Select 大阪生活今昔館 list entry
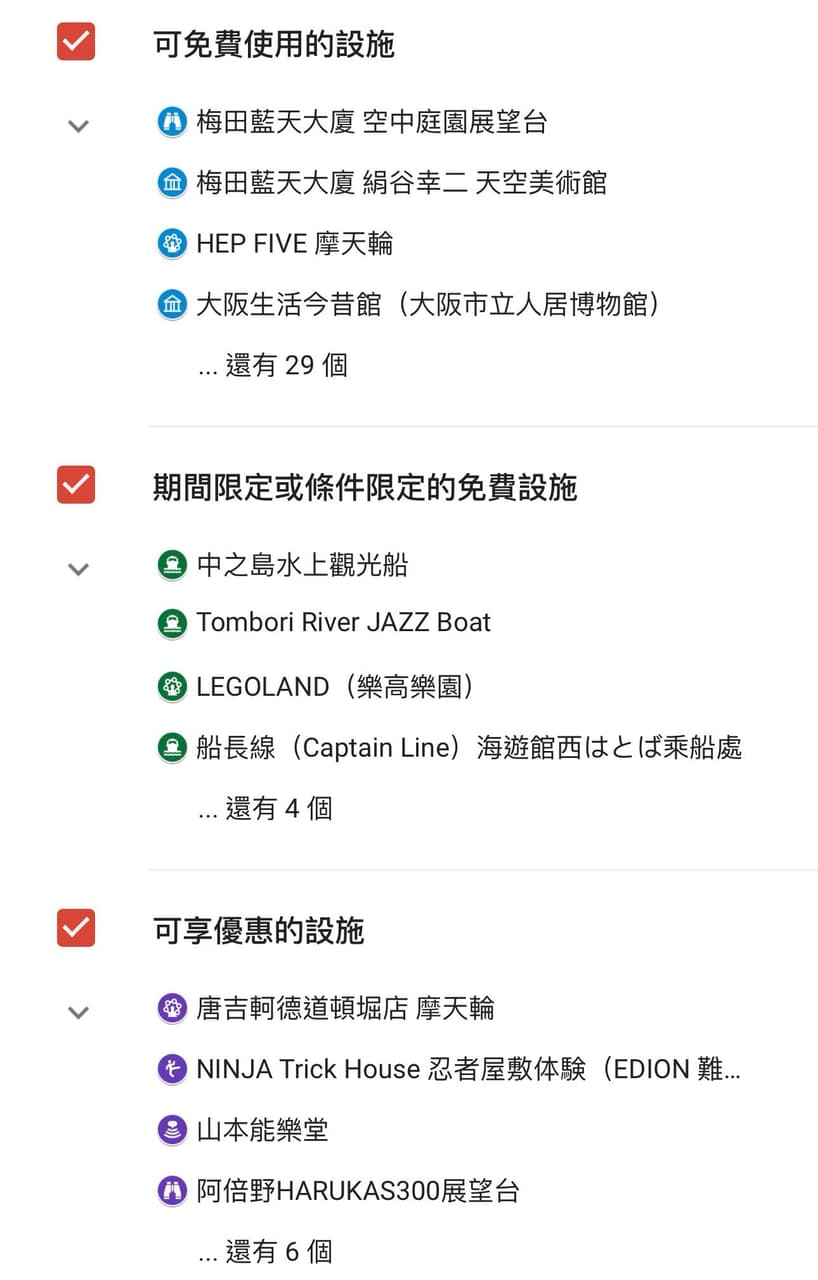 point(428,304)
